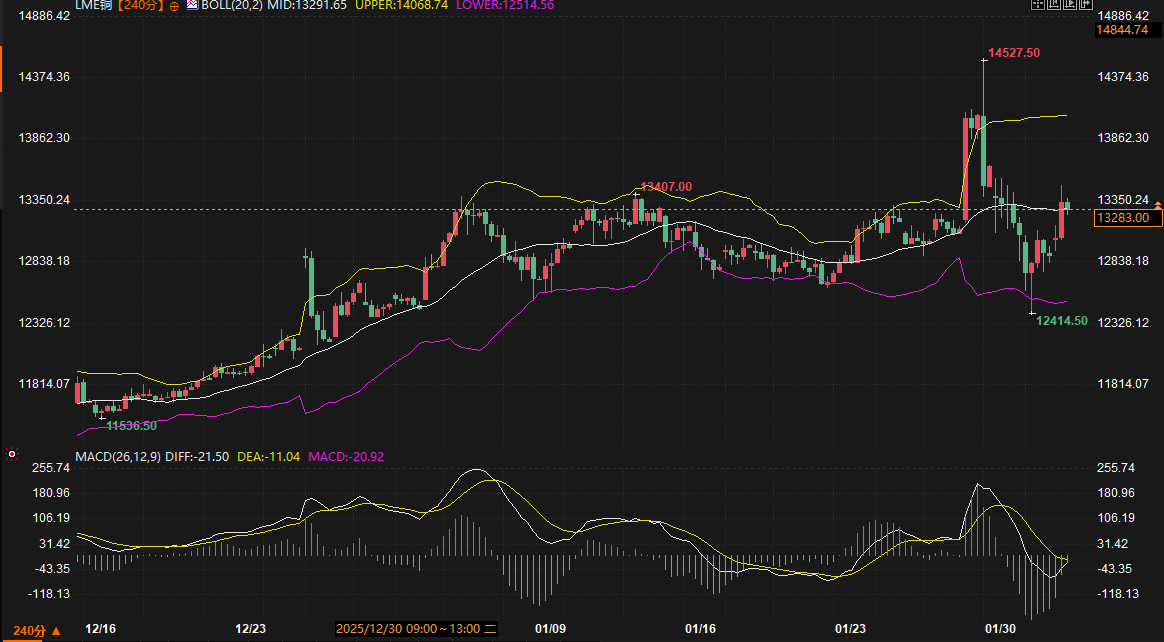Click the chart playback icon at top right

point(1068,5)
